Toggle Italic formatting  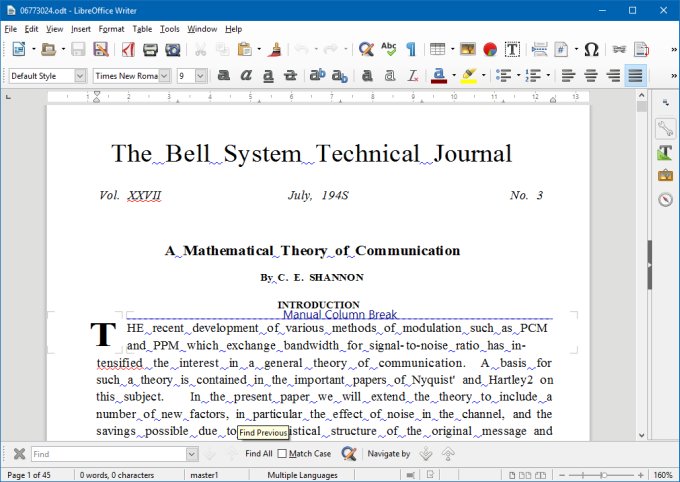point(246,75)
